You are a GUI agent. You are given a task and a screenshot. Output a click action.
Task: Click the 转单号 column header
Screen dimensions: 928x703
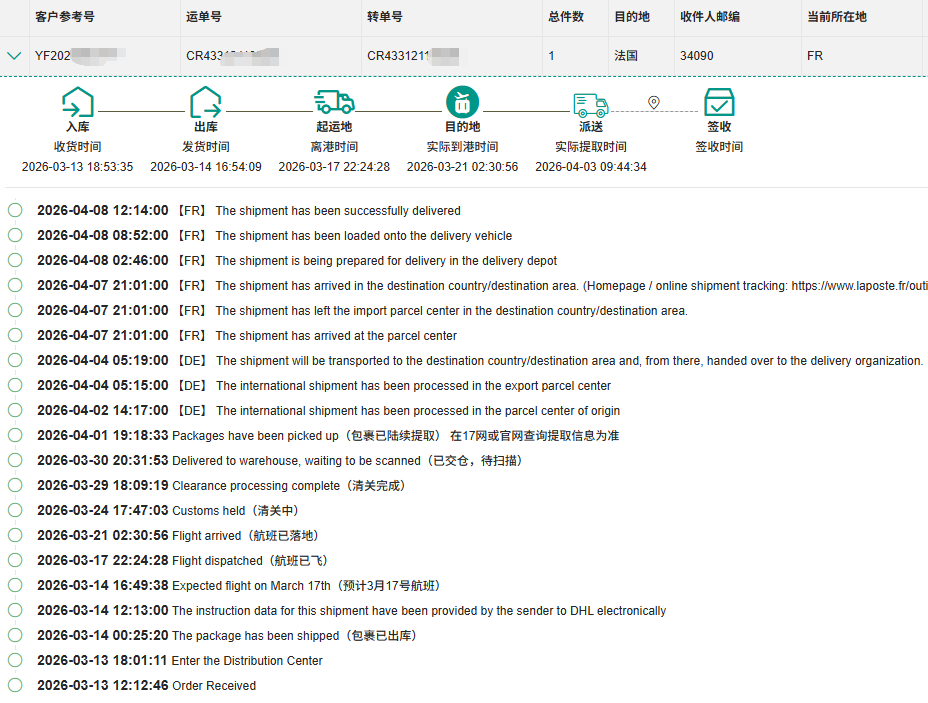(x=385, y=17)
